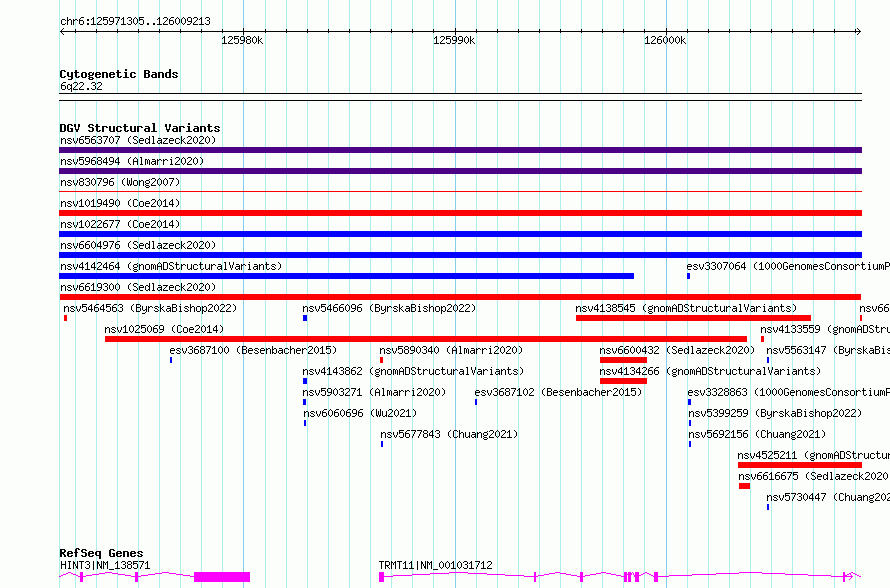This screenshot has height=588, width=890.
Task: Click the blue bar under nsv1022677
Action: tap(460, 234)
